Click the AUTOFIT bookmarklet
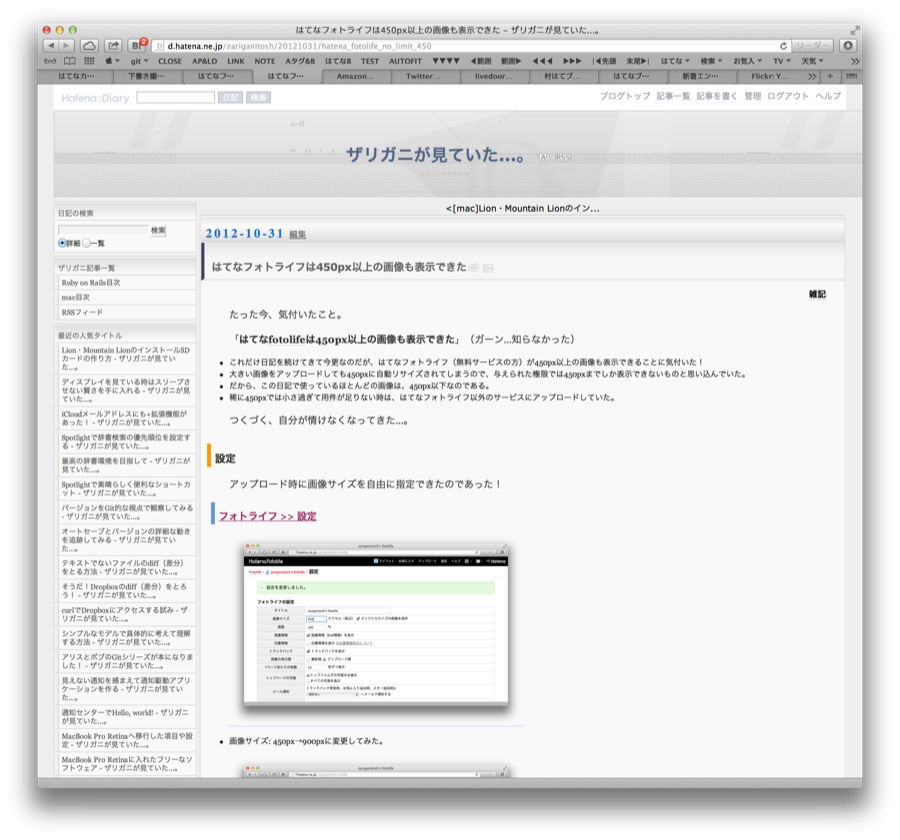 point(405,61)
